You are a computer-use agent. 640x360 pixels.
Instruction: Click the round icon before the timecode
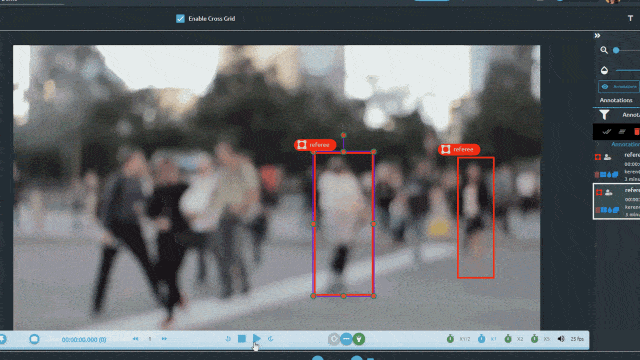[34, 339]
